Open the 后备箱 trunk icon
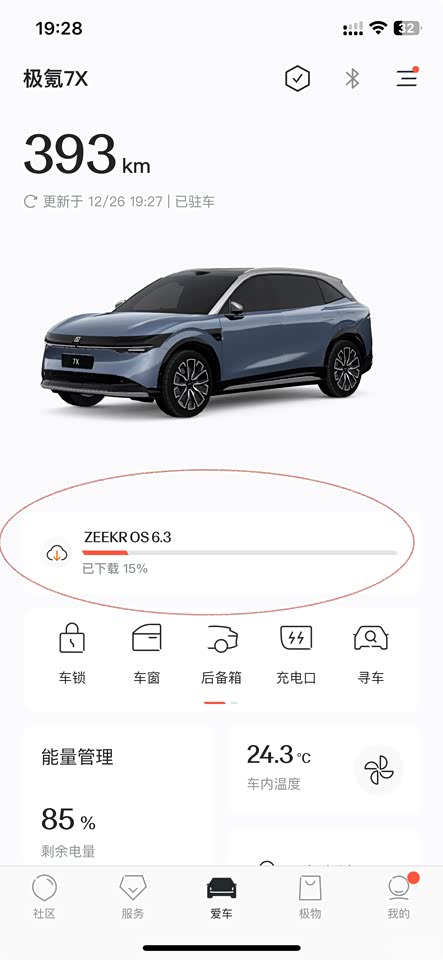 pyautogui.click(x=222, y=639)
